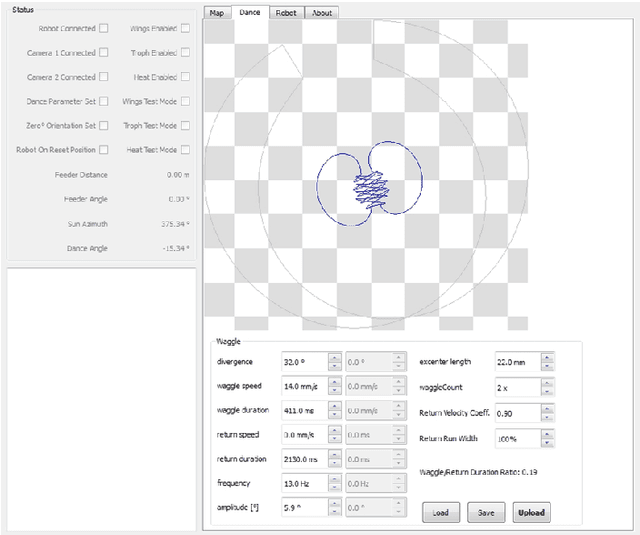Click the frequency value input field
The width and height of the screenshot is (640, 535).
click(304, 483)
